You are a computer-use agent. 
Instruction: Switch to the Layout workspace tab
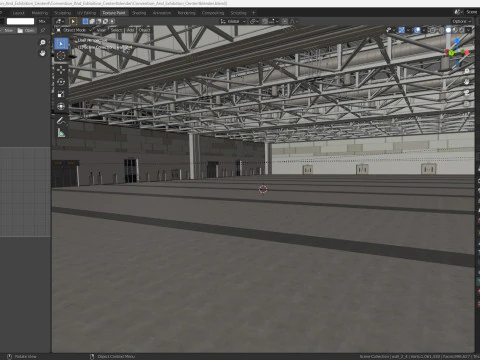point(18,13)
